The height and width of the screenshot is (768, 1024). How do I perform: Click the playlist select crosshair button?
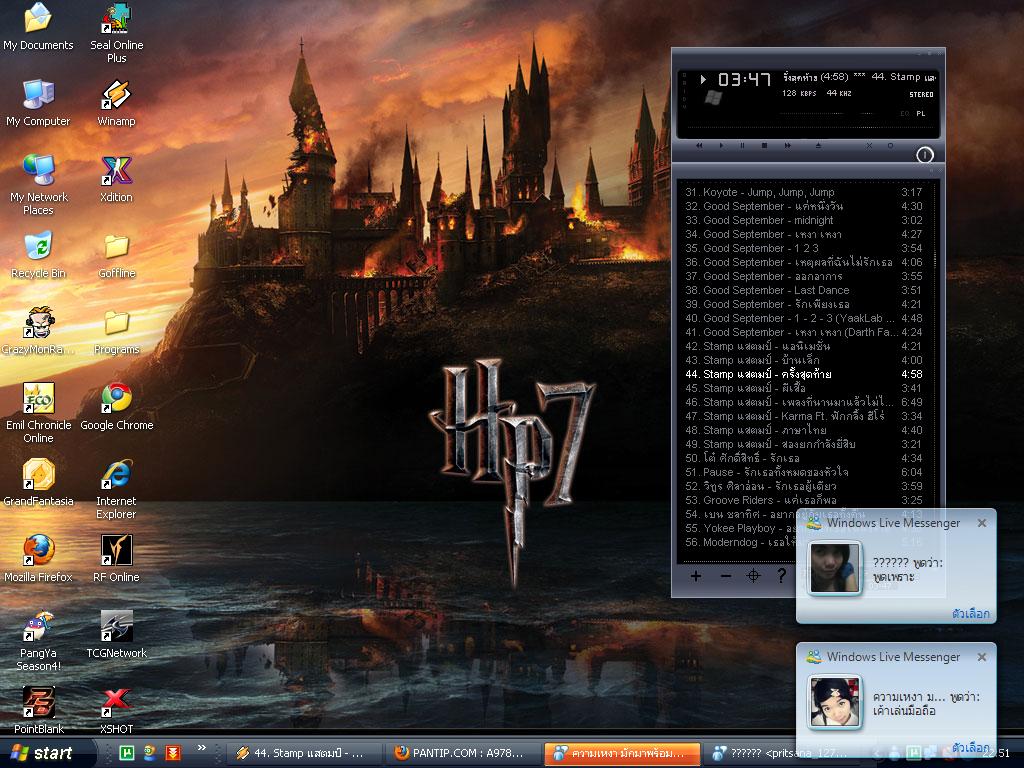(x=753, y=575)
